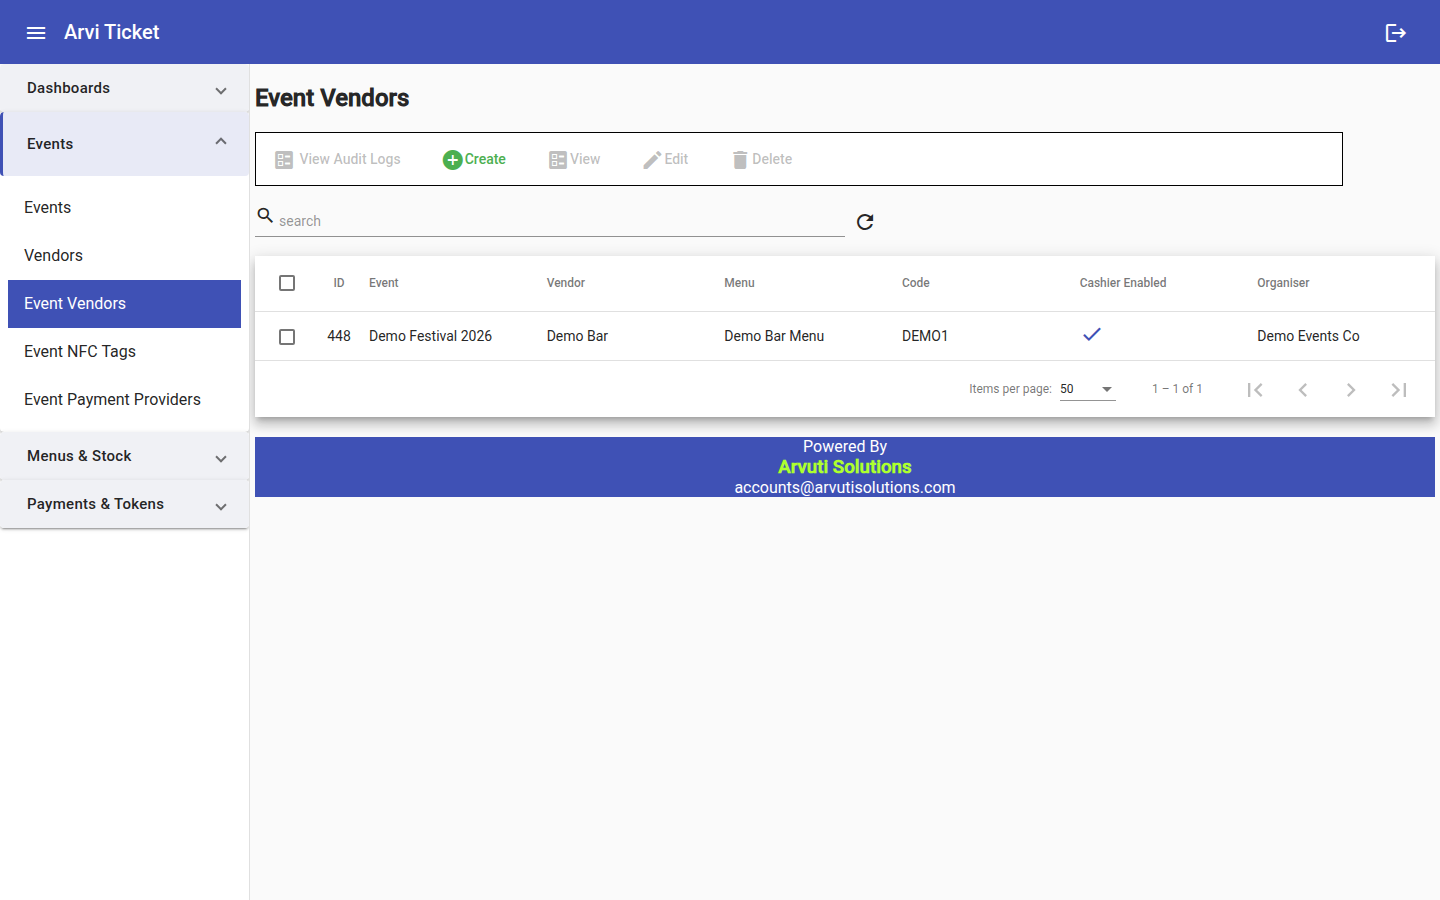Open the hamburger navigation menu

click(x=36, y=33)
